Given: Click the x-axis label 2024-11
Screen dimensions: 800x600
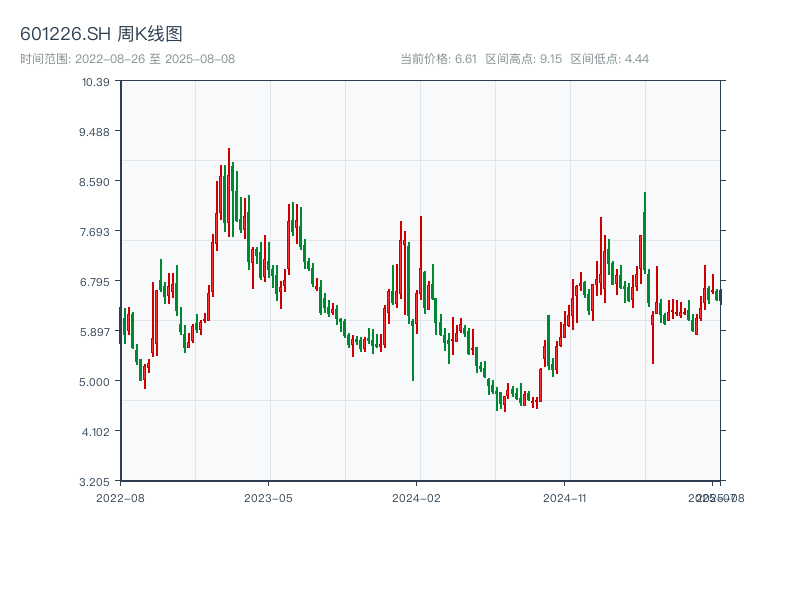Looking at the screenshot, I should coord(564,498).
